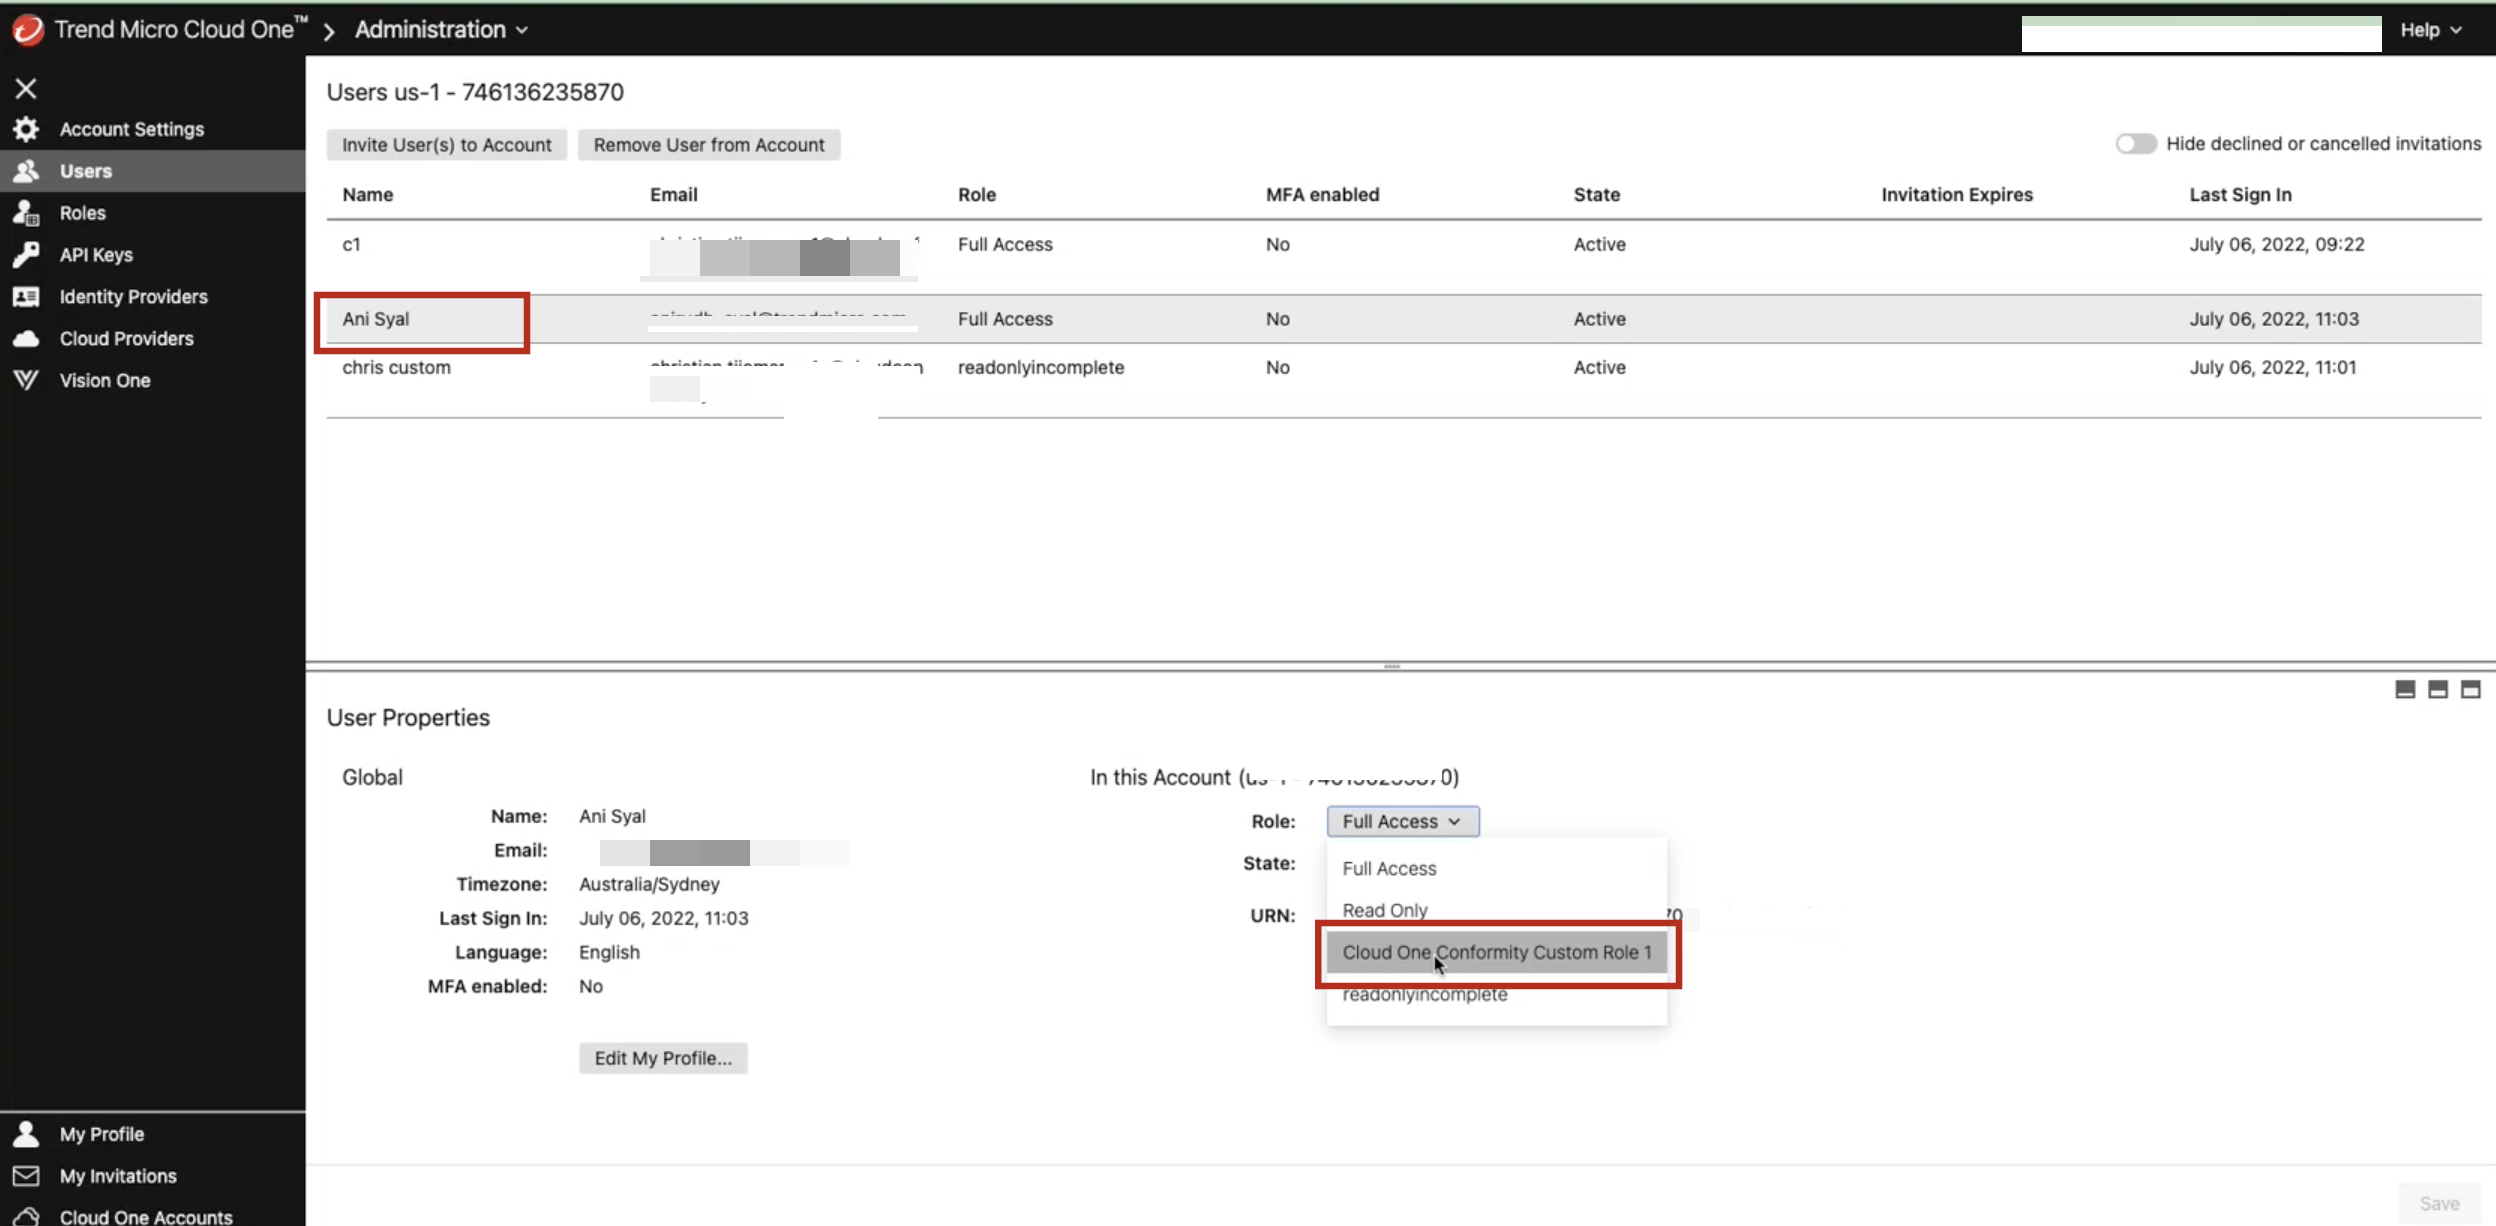The image size is (2496, 1226).
Task: Click the Trend Micro logo icon
Action: tap(28, 29)
